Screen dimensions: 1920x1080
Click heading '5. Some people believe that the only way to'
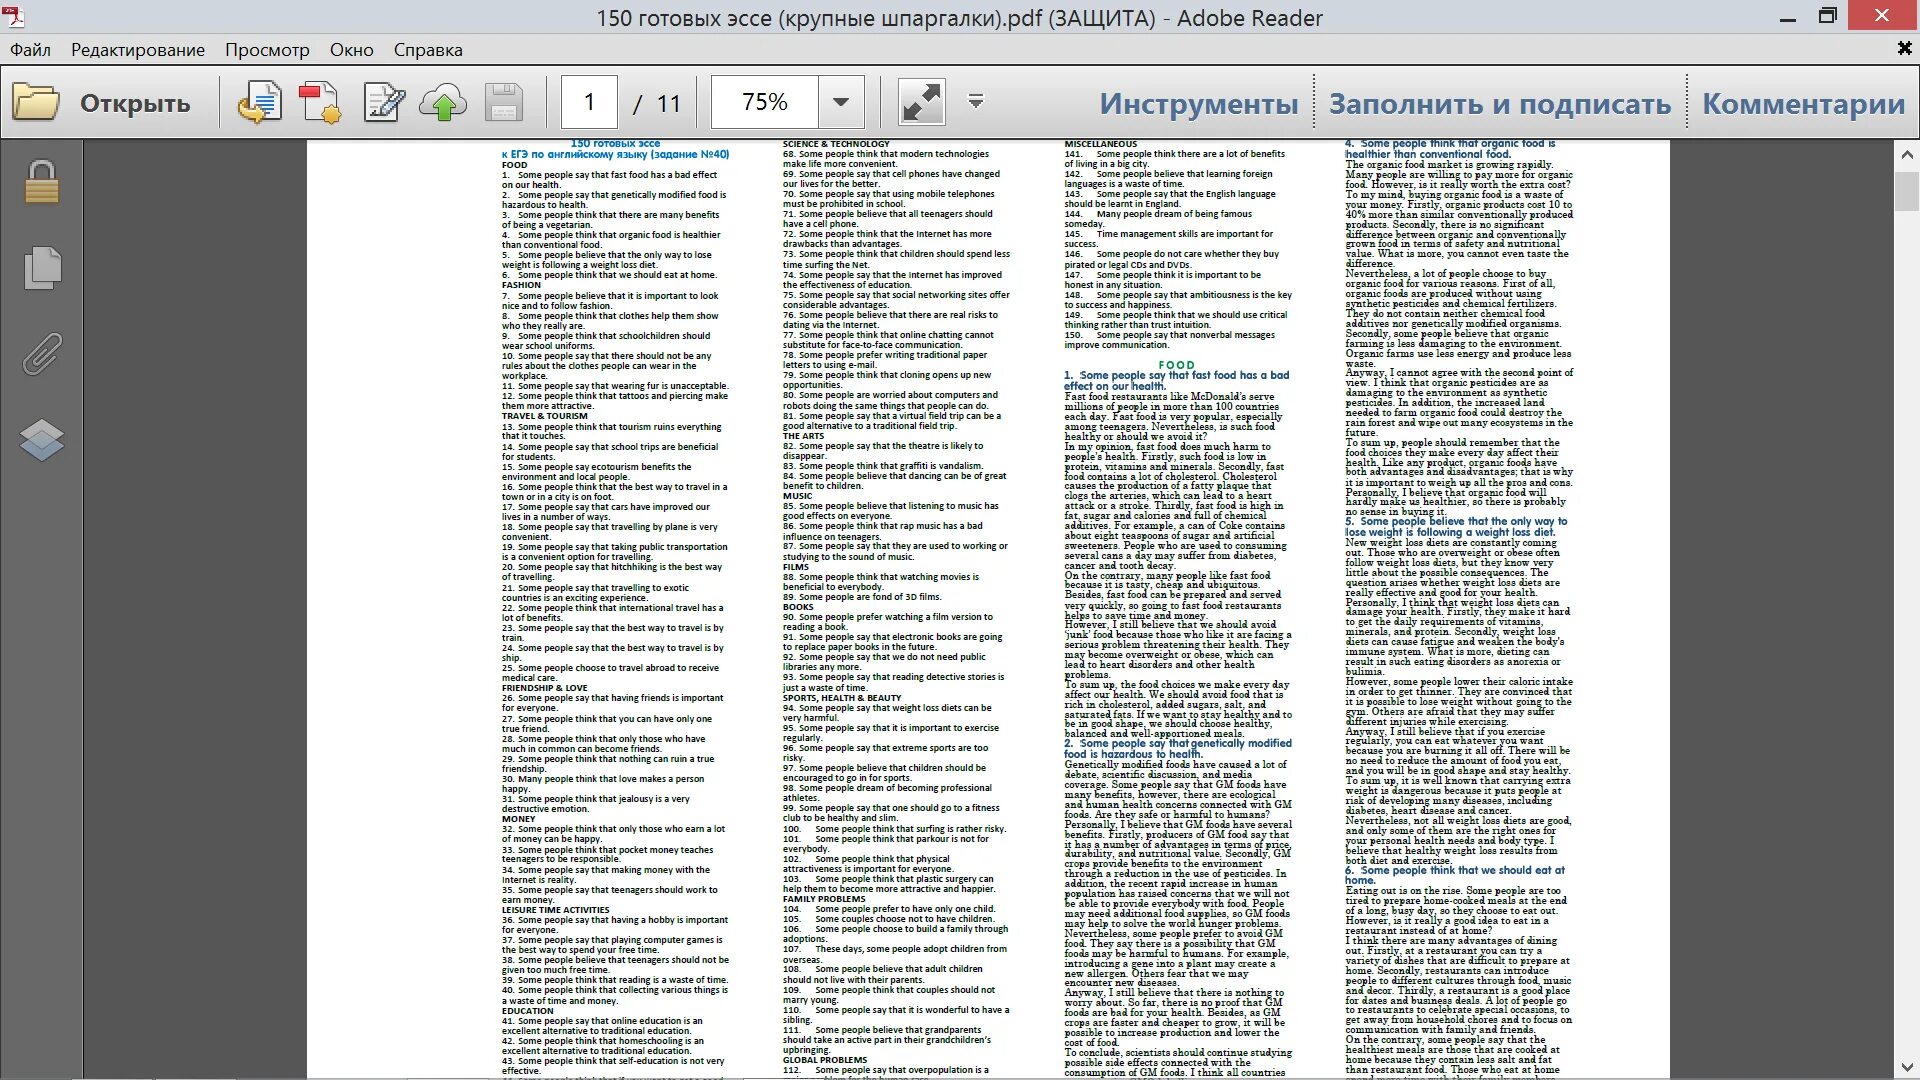click(x=1456, y=526)
